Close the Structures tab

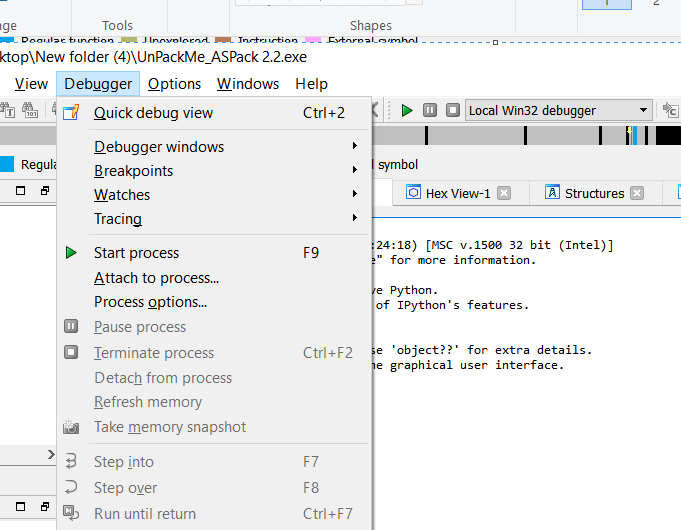click(x=637, y=193)
